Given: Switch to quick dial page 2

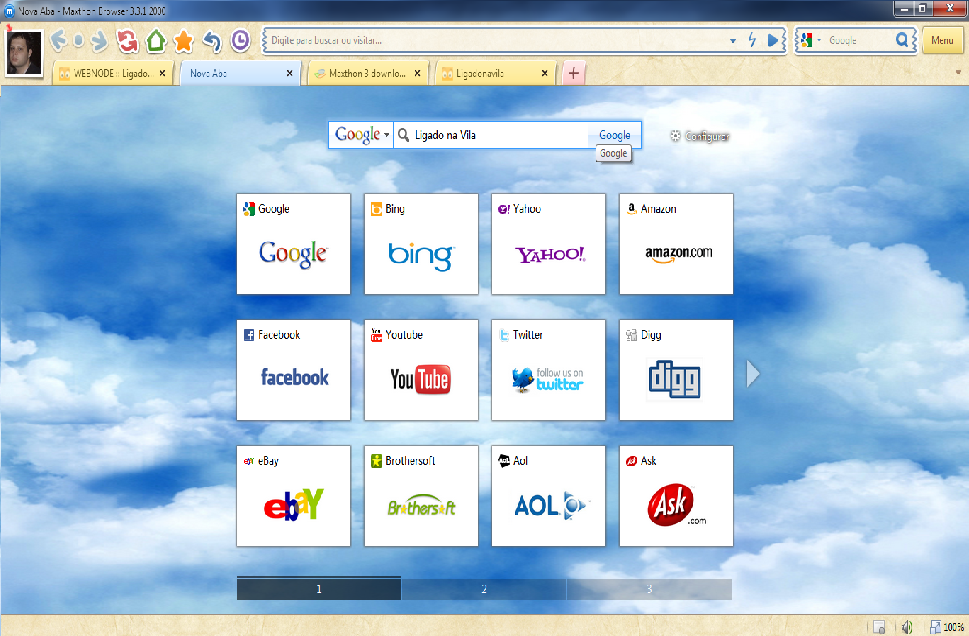Looking at the screenshot, I should 484,589.
